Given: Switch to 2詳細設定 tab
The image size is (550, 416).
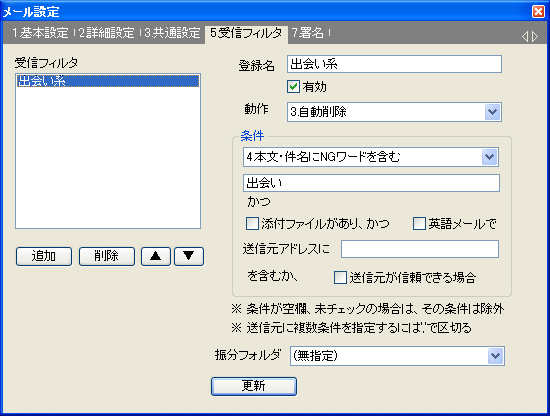Looking at the screenshot, I should 106,33.
